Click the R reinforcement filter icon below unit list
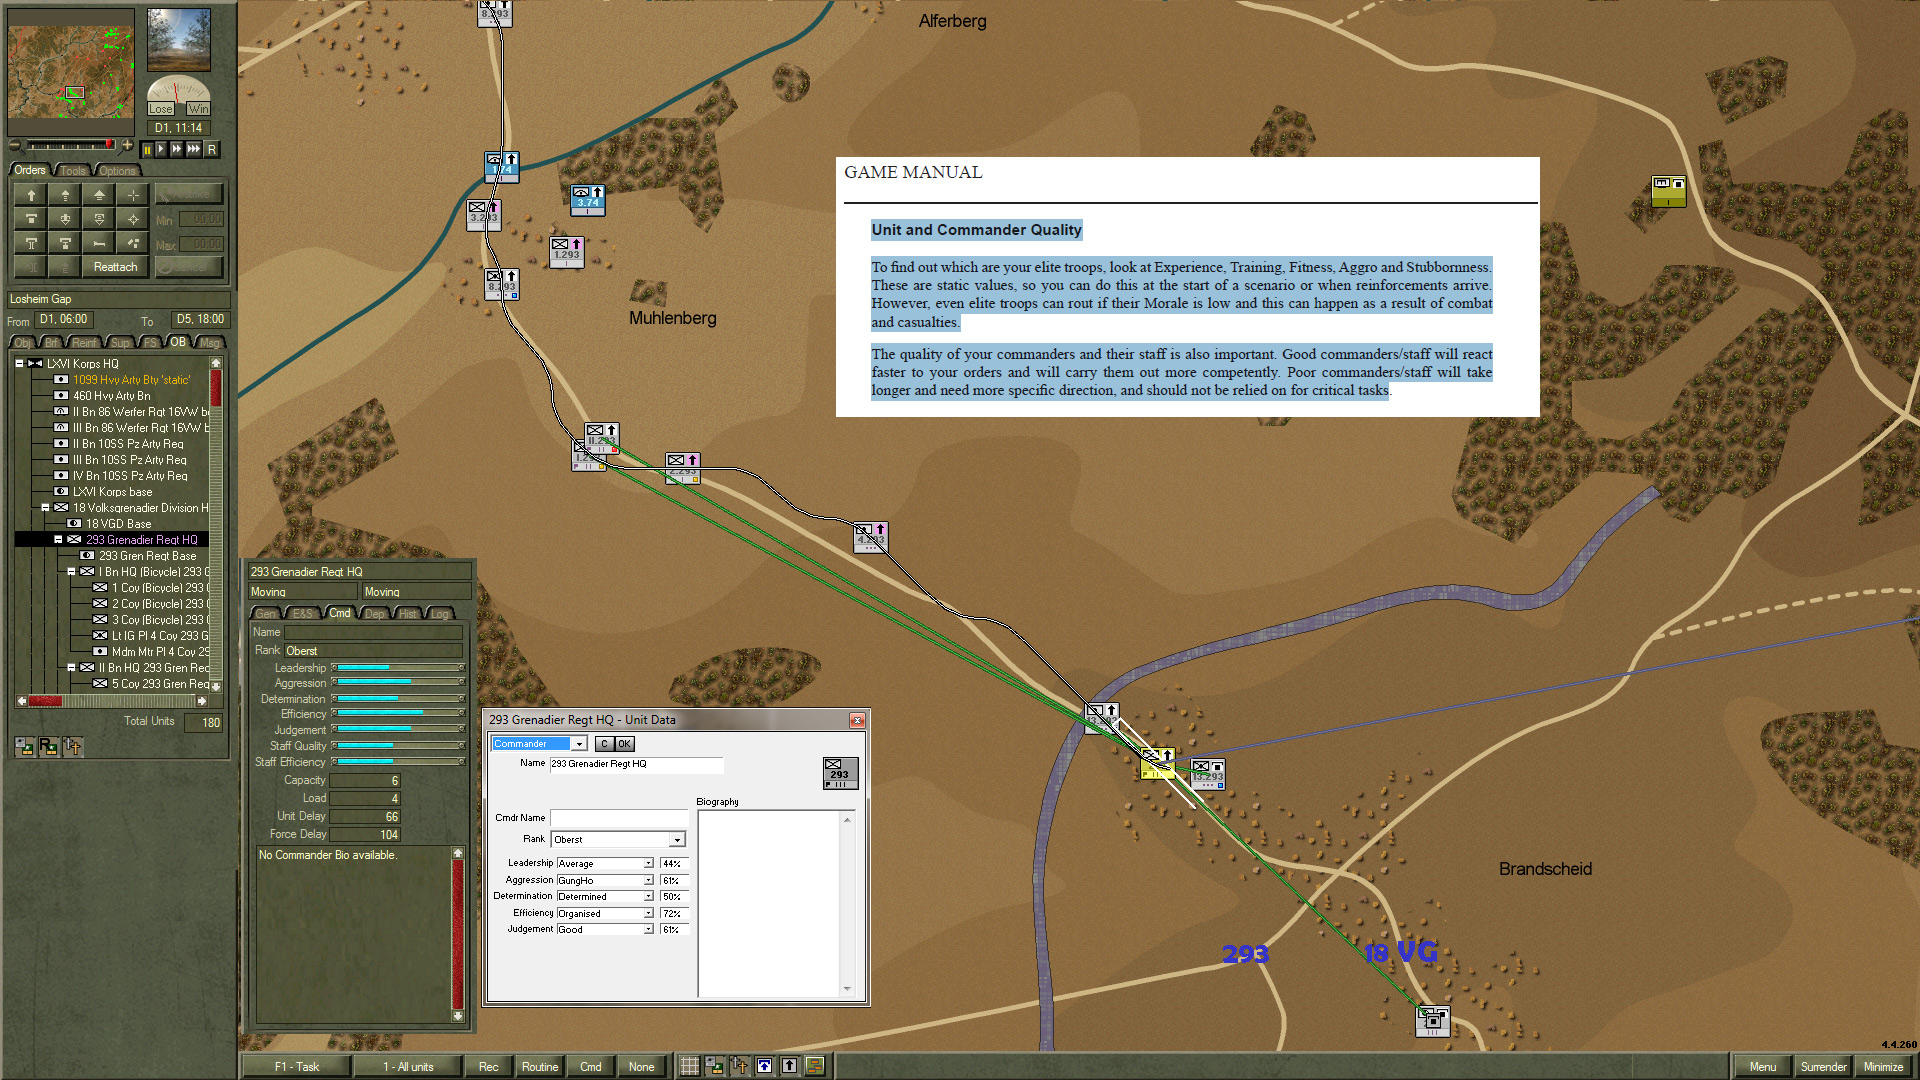This screenshot has height=1080, width=1920. coord(48,747)
